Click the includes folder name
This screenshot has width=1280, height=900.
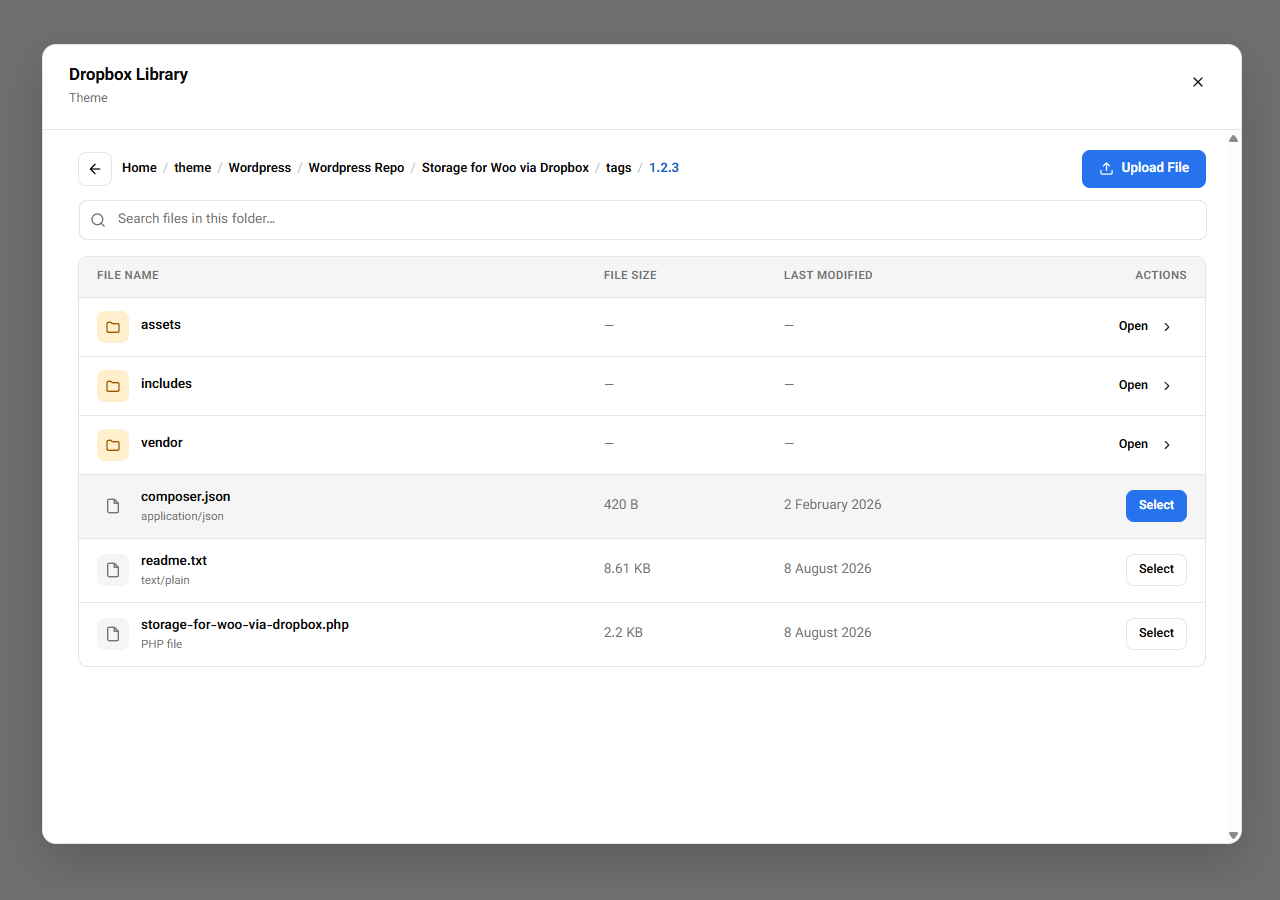(166, 384)
